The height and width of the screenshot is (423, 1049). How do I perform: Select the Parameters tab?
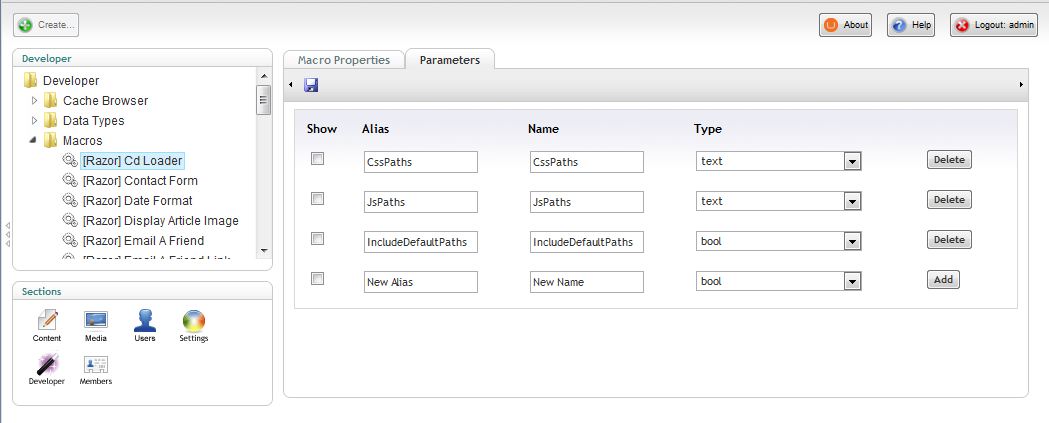coord(449,60)
